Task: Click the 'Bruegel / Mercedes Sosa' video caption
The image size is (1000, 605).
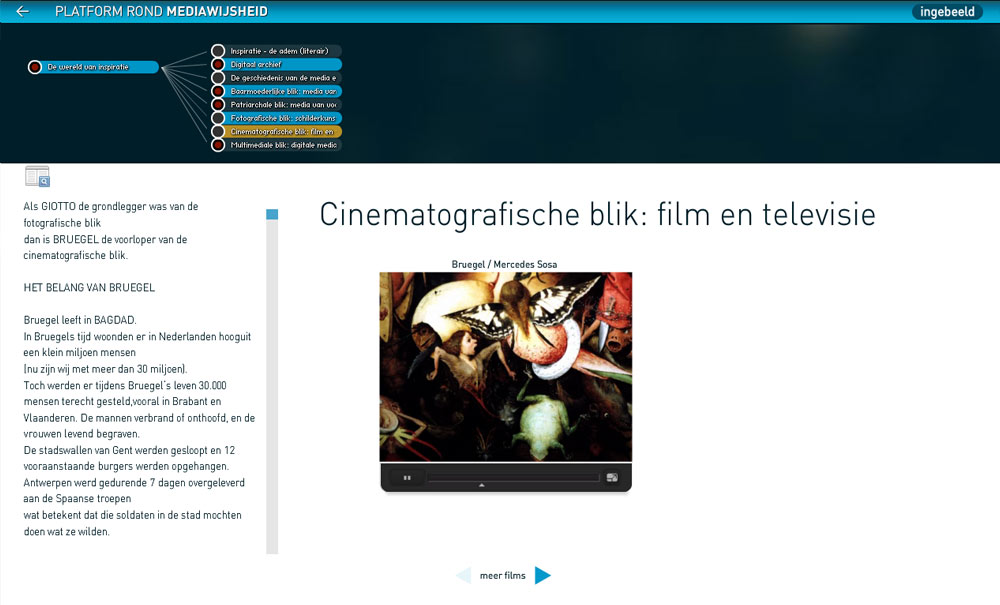Action: point(504,265)
